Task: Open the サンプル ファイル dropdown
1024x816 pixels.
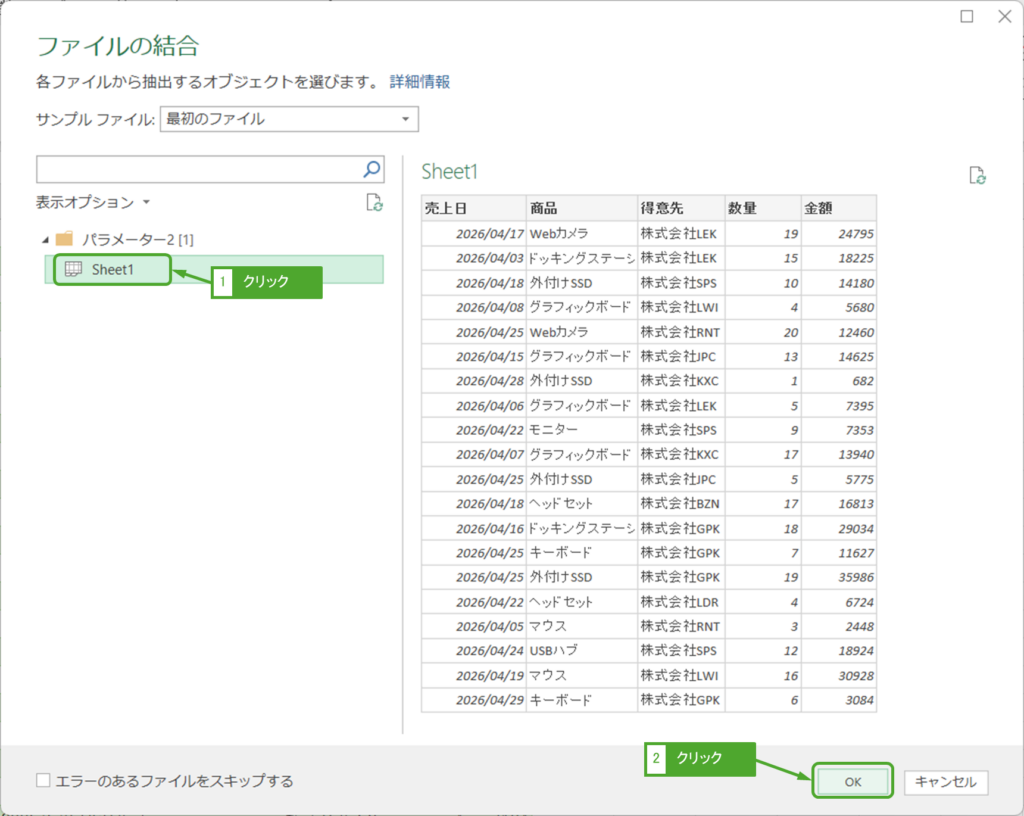Action: point(289,119)
